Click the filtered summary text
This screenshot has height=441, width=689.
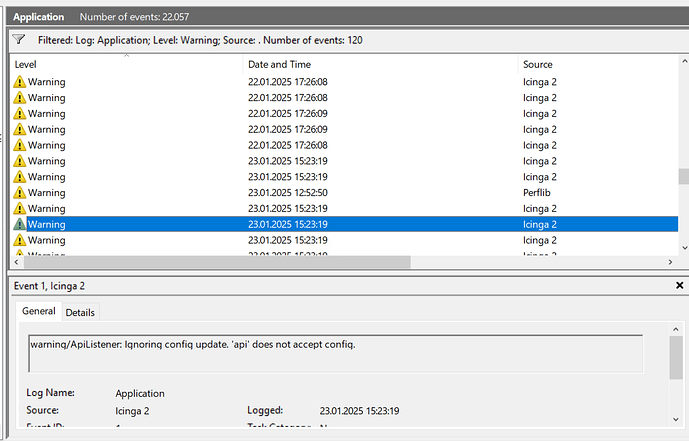(x=200, y=40)
